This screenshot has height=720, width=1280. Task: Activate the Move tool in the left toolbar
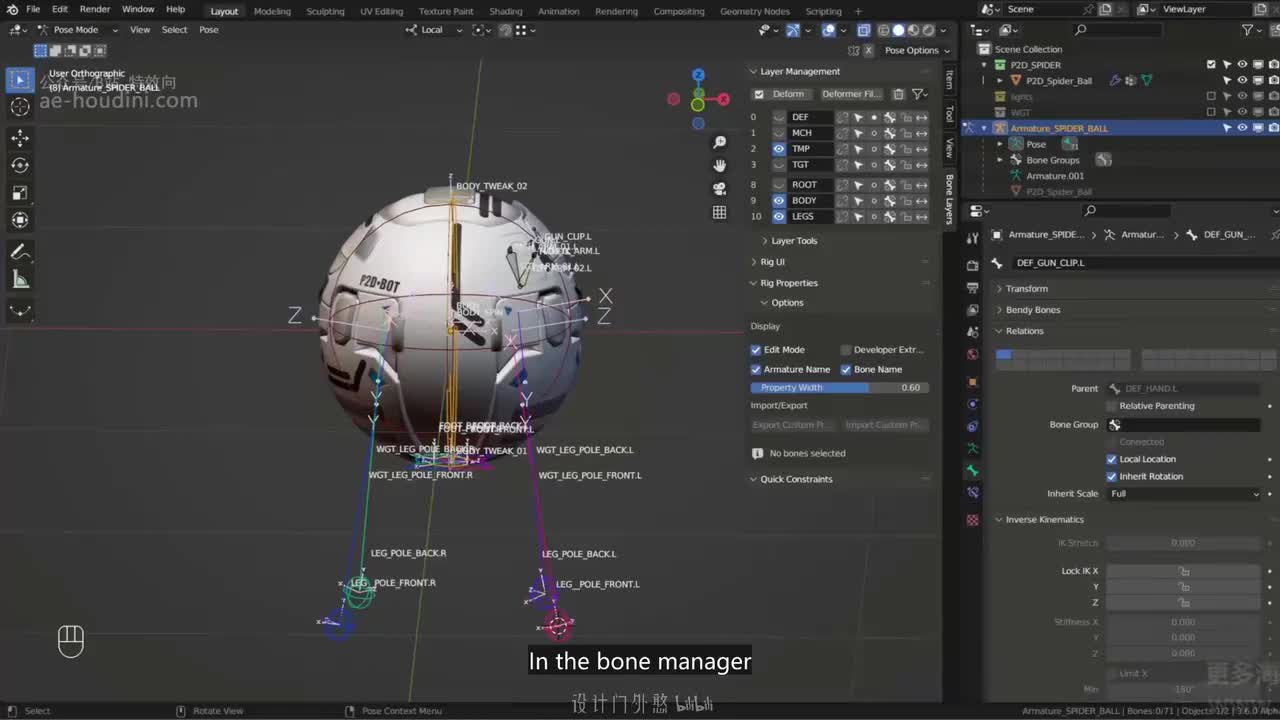click(20, 138)
